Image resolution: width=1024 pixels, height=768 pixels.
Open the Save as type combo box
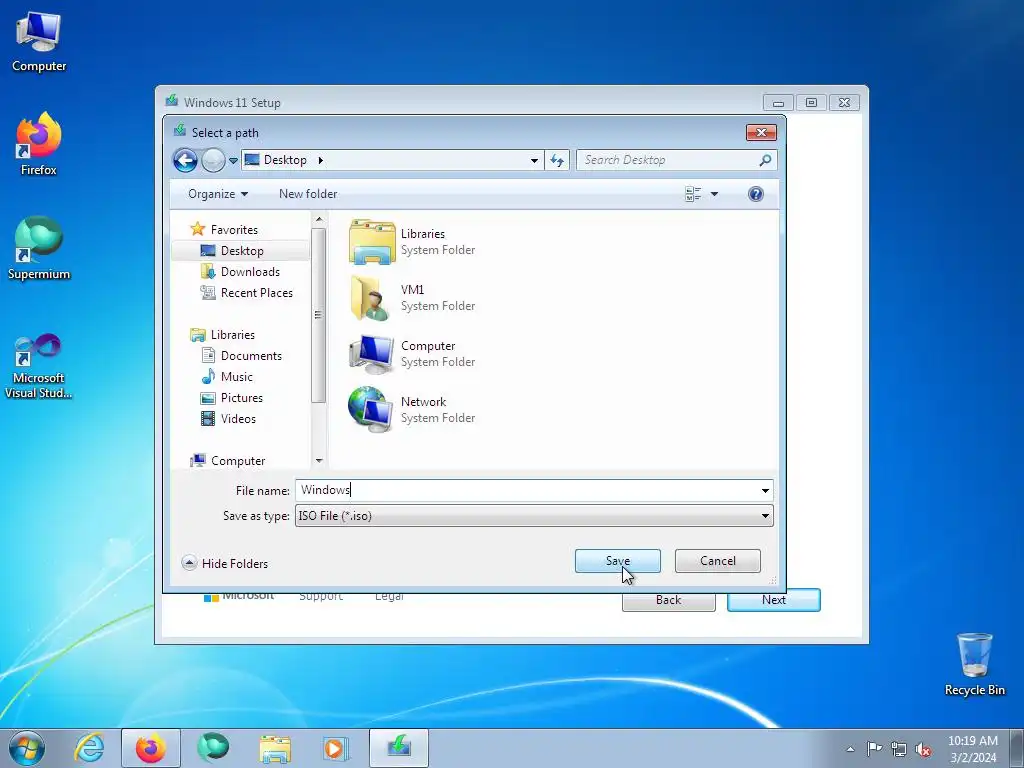(x=534, y=516)
